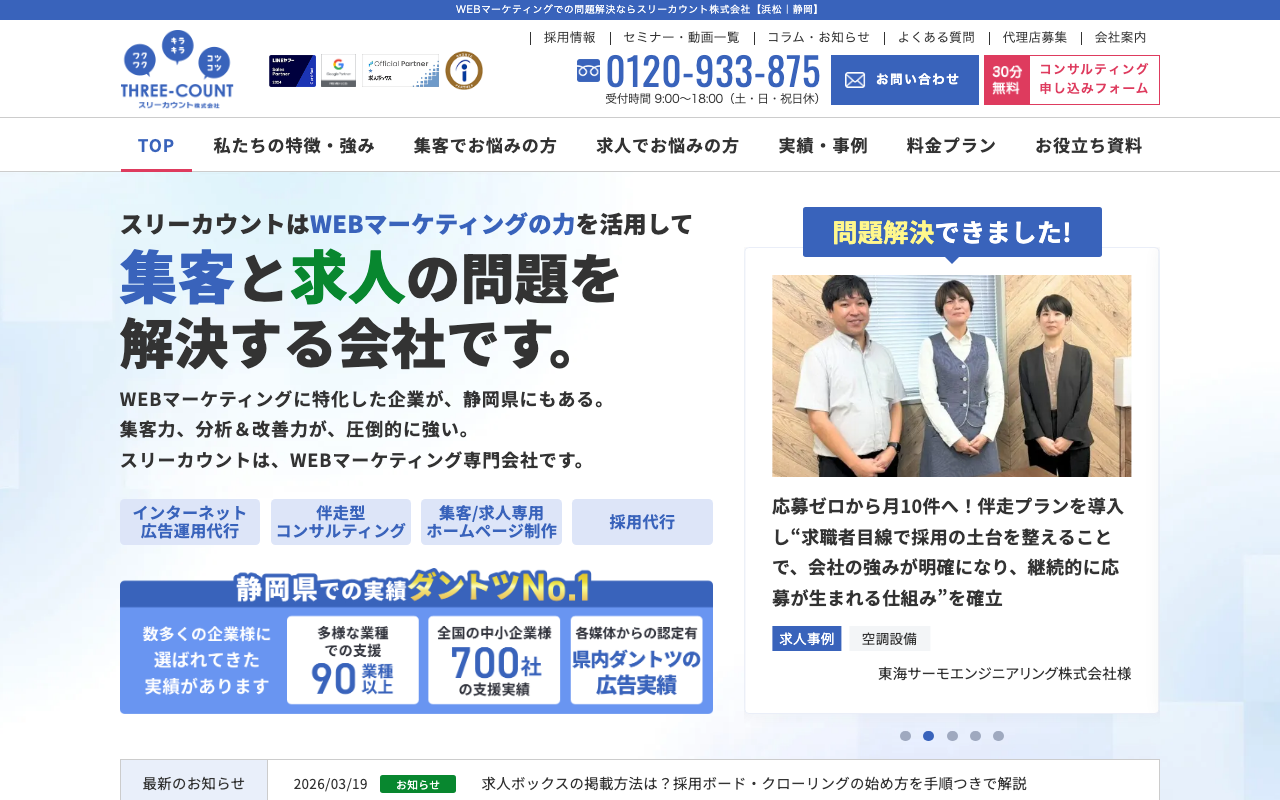This screenshot has height=800, width=1280.
Task: Click the 採用情報 header link
Action: point(569,37)
